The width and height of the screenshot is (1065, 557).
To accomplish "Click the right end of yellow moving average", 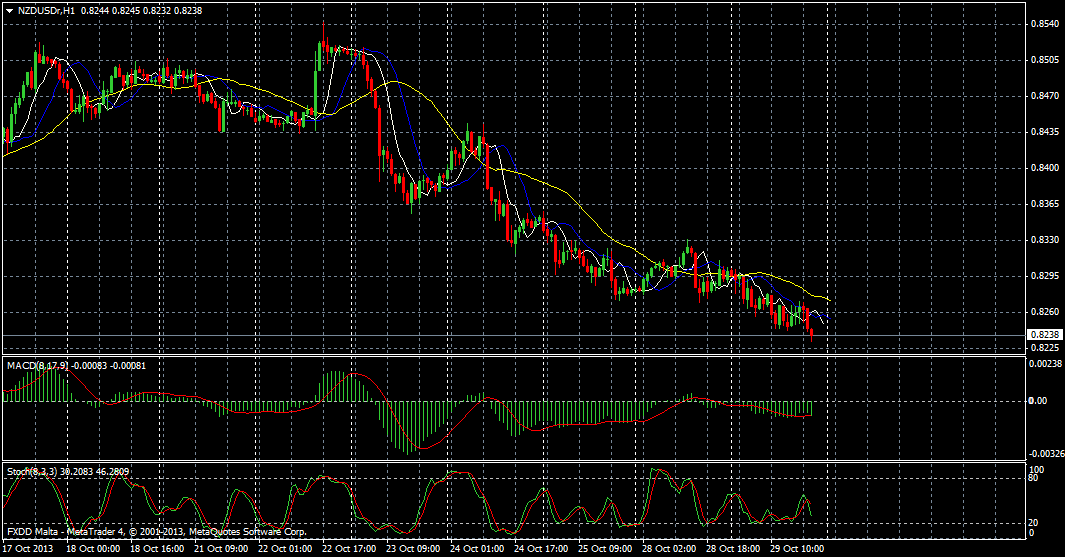I will point(828,299).
